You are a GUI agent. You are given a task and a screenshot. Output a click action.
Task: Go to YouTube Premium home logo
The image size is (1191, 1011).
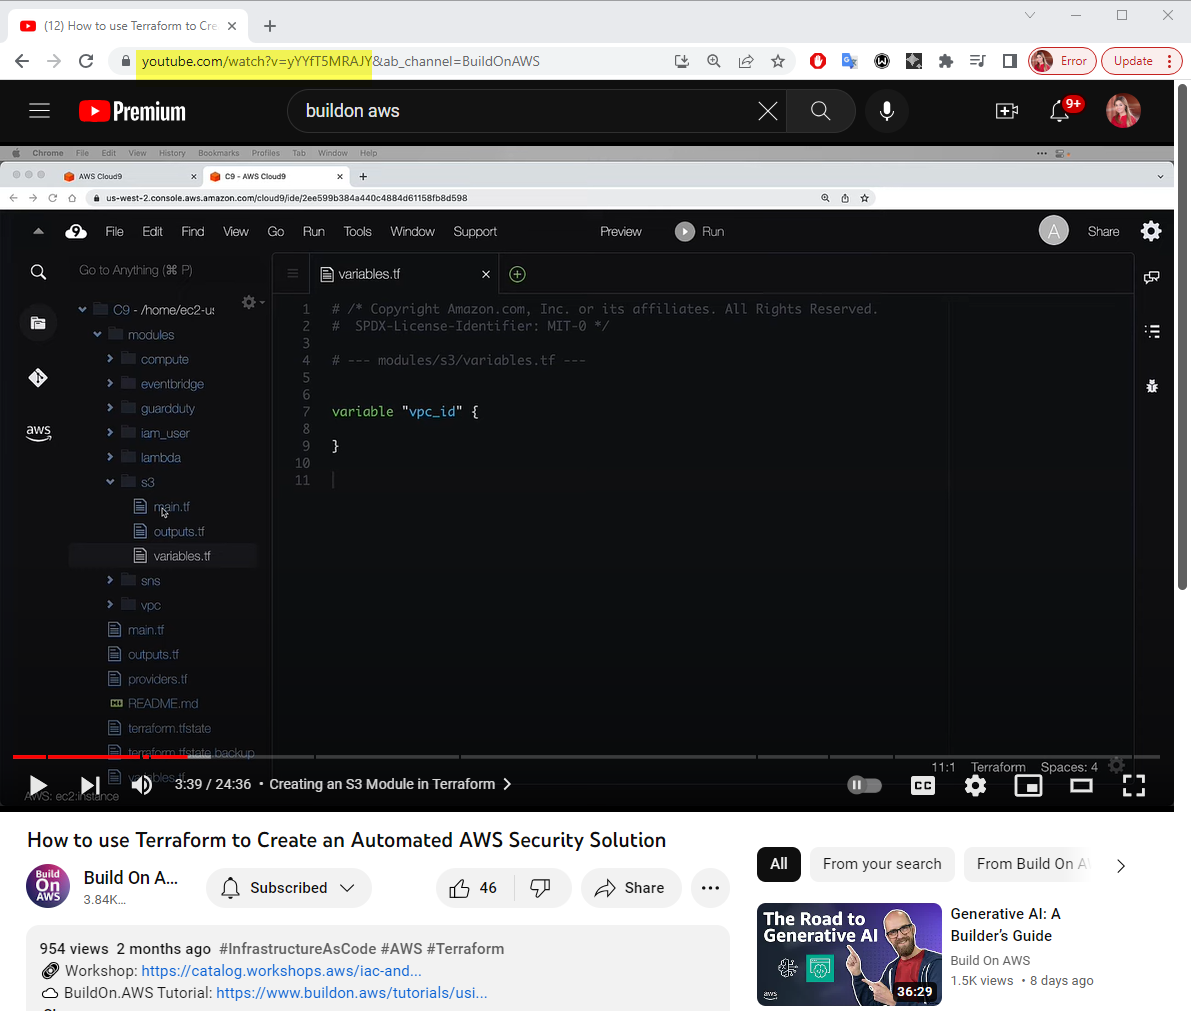132,112
